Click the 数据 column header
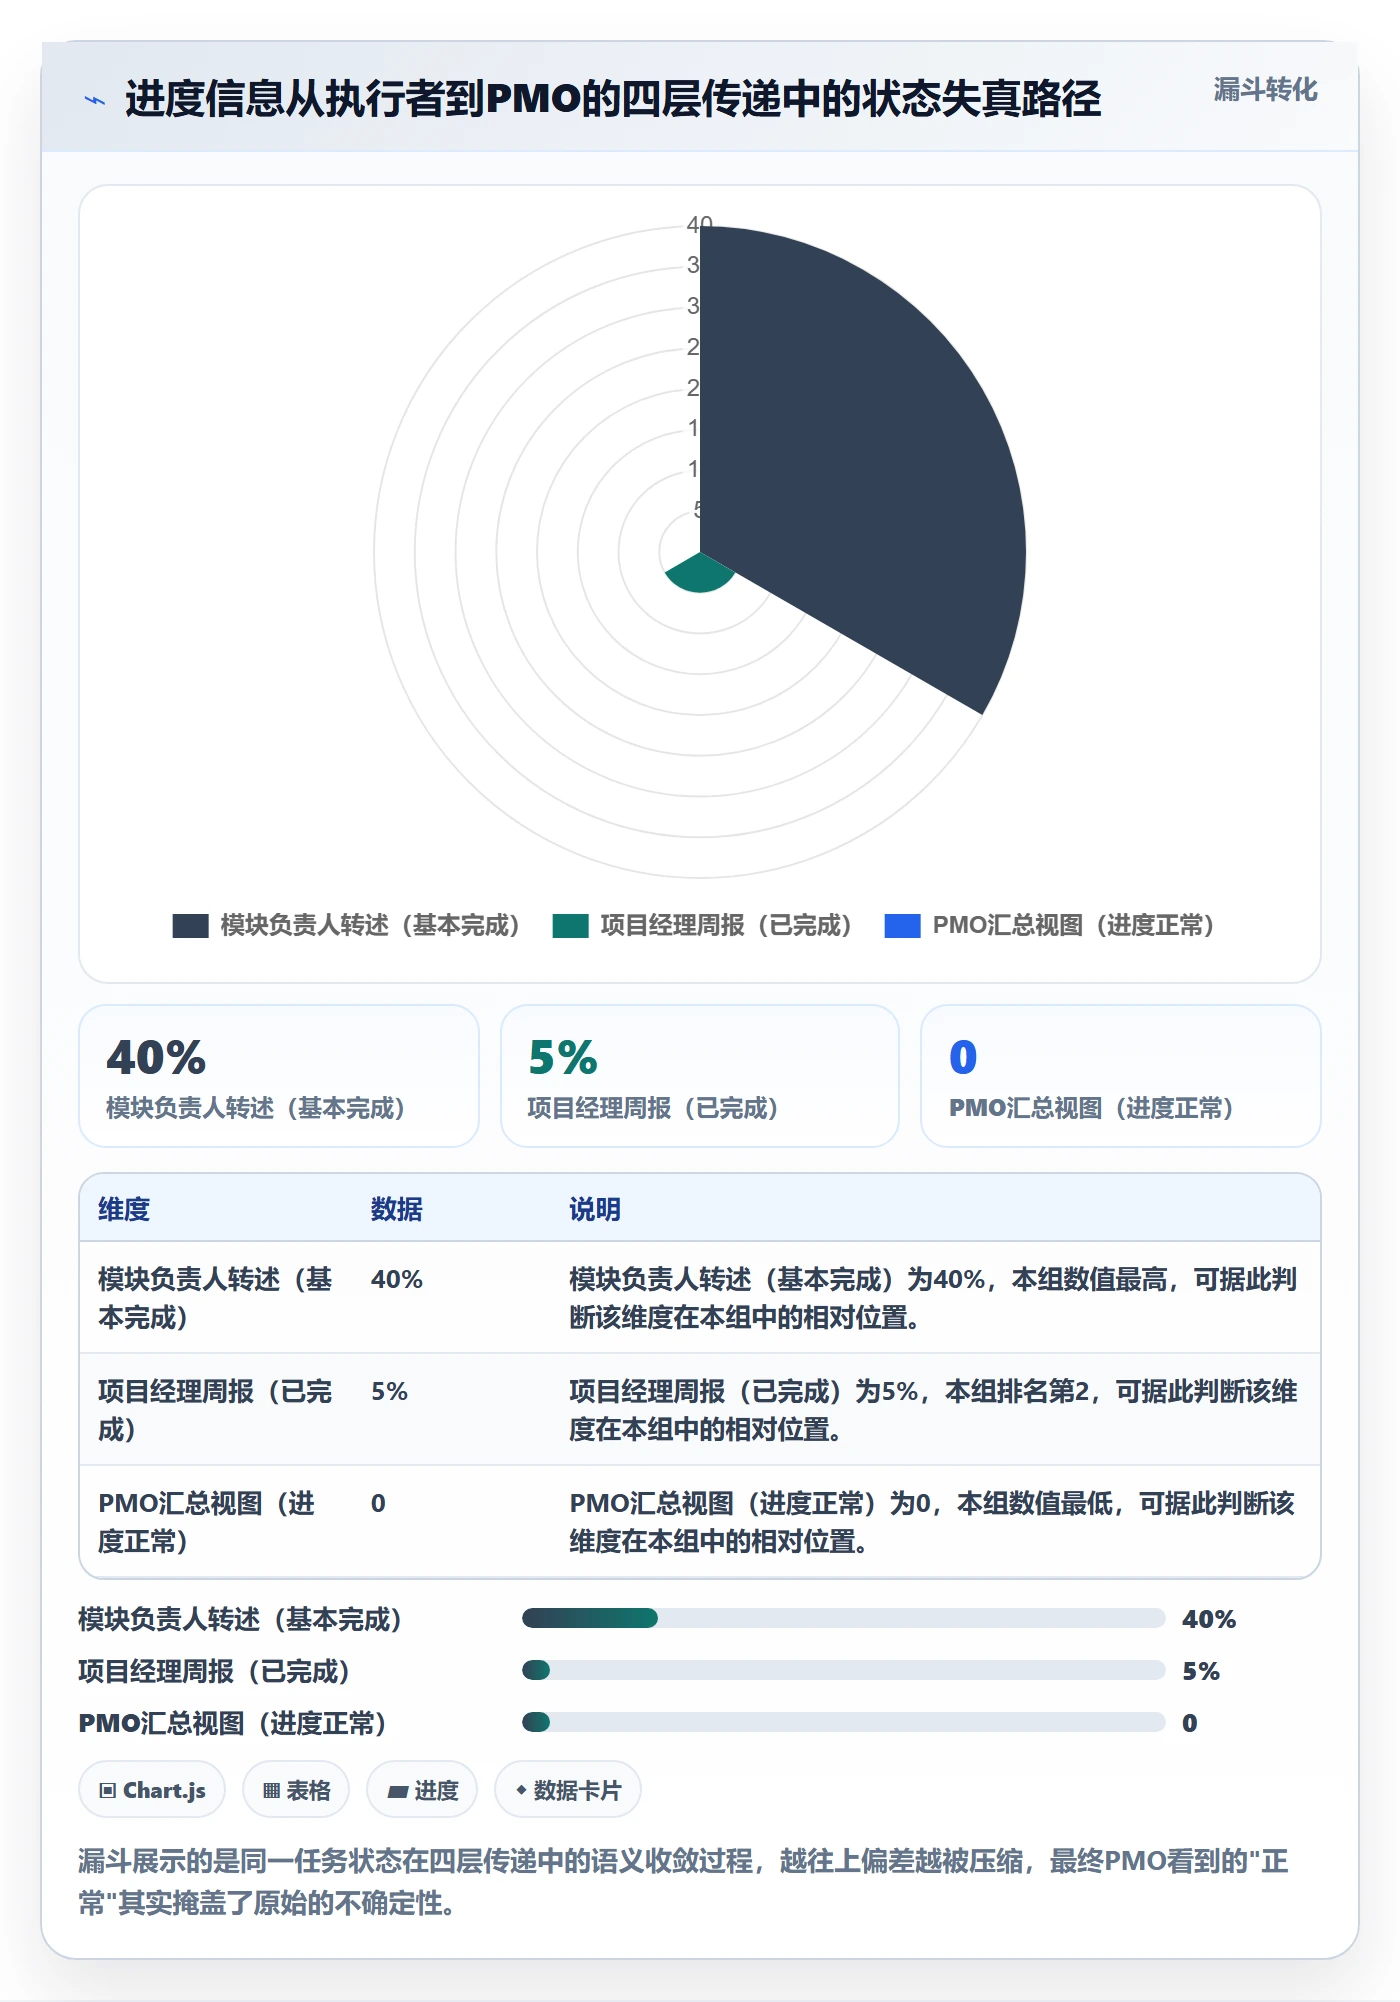The width and height of the screenshot is (1400, 2002). 397,1209
